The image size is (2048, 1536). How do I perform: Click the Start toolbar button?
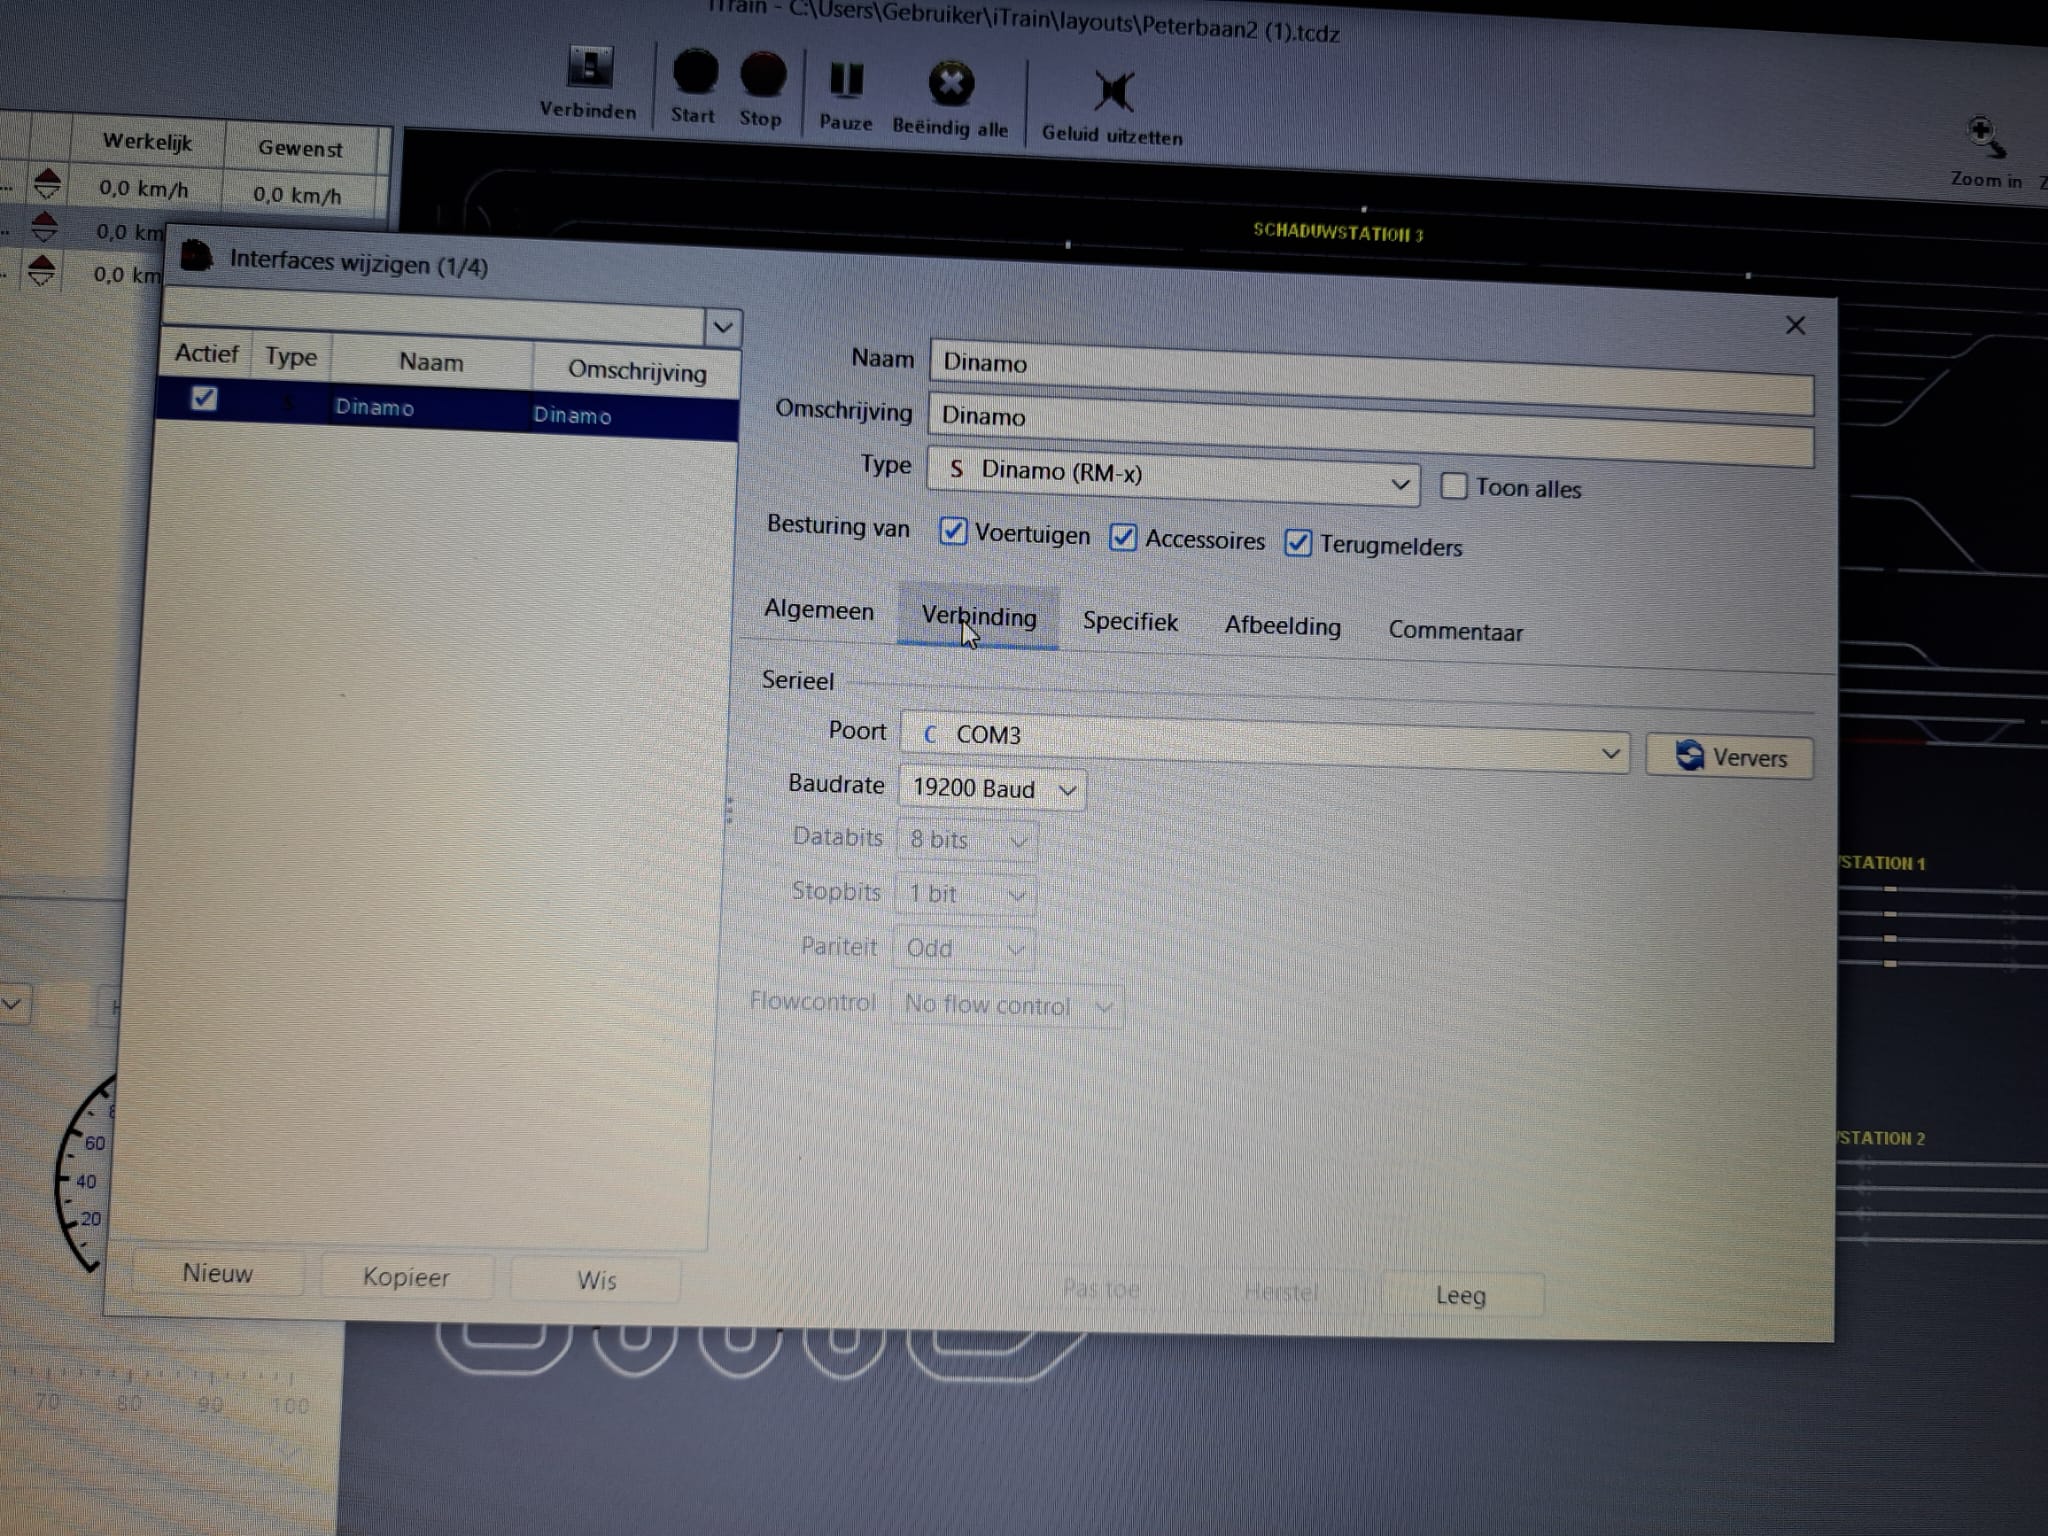pyautogui.click(x=695, y=72)
